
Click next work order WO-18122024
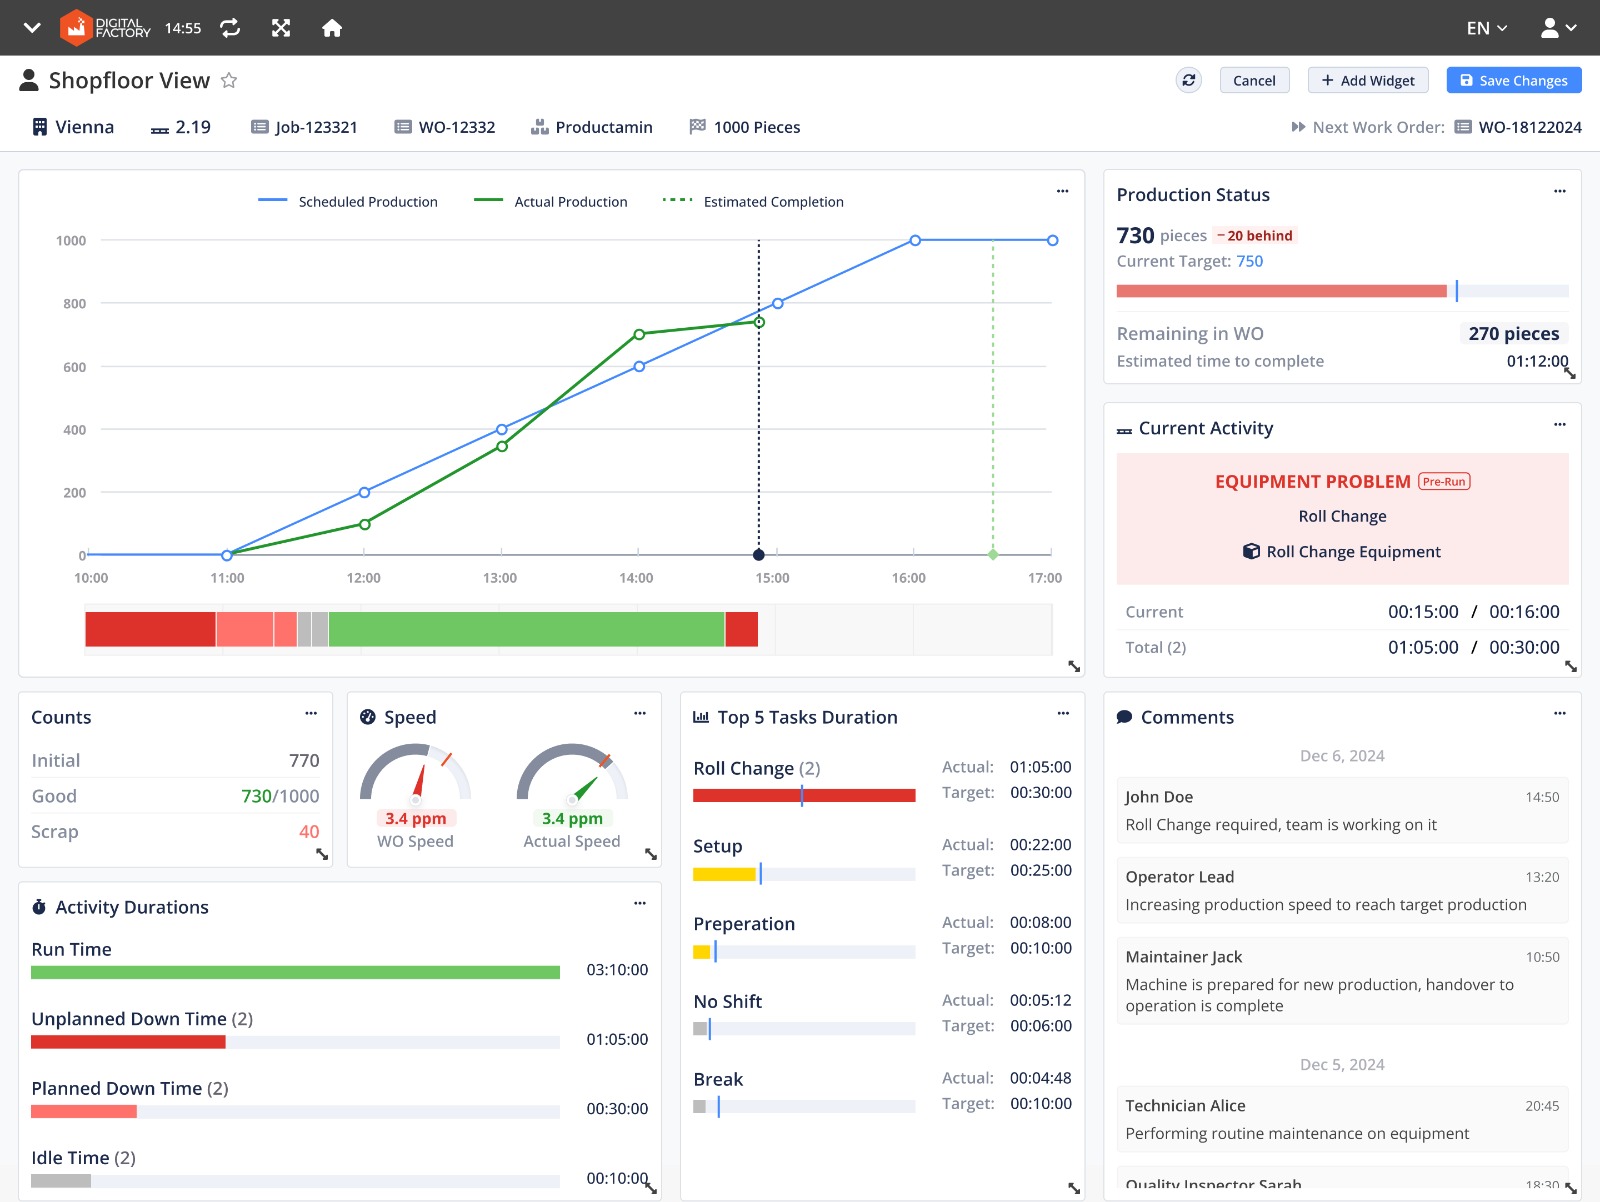tap(1529, 127)
